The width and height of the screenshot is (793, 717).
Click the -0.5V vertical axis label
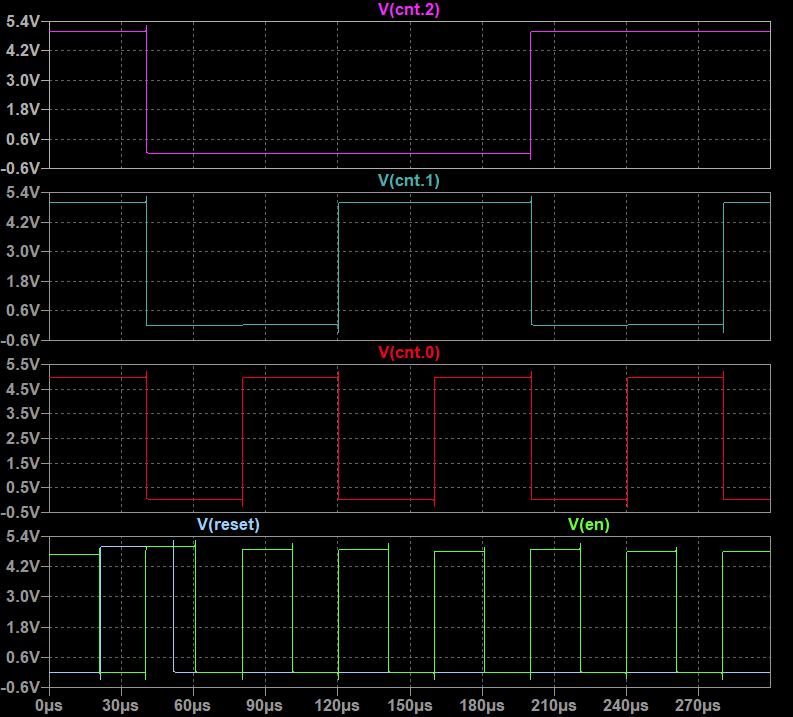[20, 512]
